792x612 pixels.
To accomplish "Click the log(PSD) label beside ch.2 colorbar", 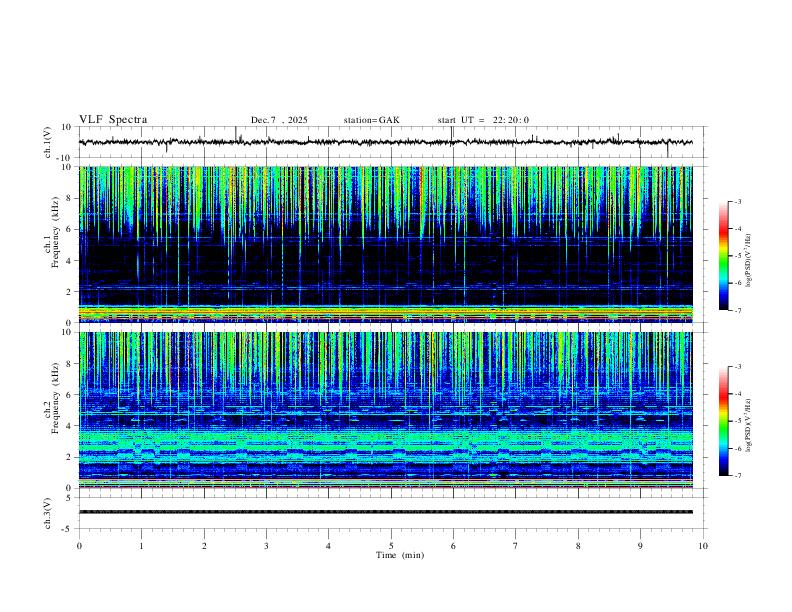I will pos(749,425).
